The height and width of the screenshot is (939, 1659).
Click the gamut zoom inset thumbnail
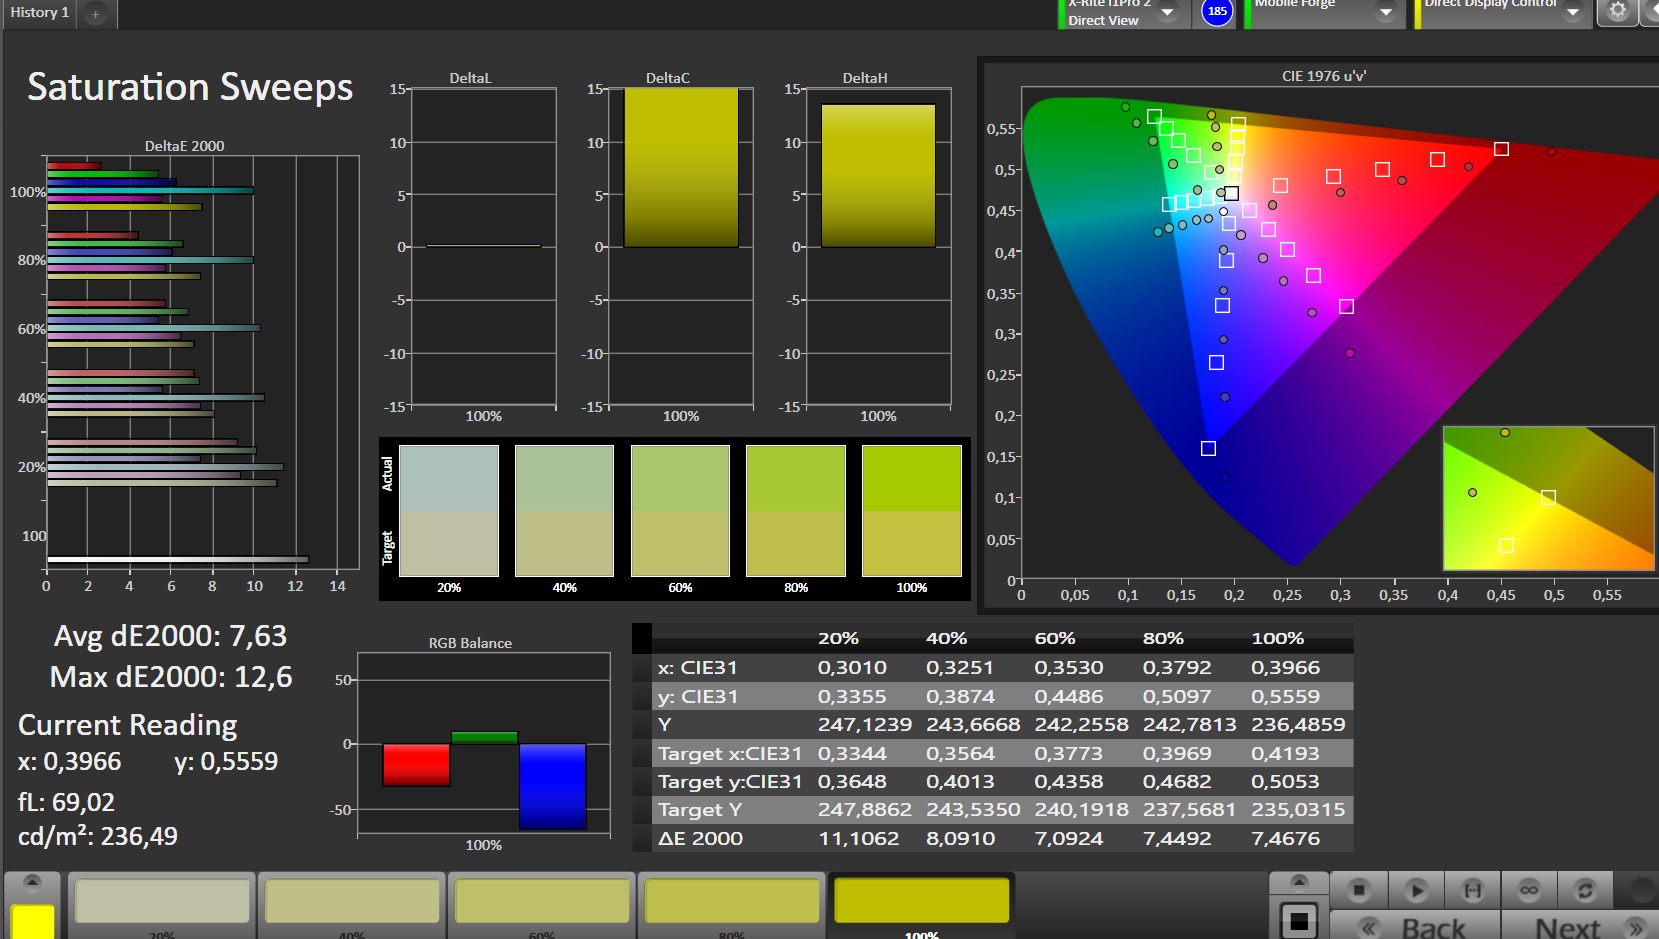[1548, 498]
